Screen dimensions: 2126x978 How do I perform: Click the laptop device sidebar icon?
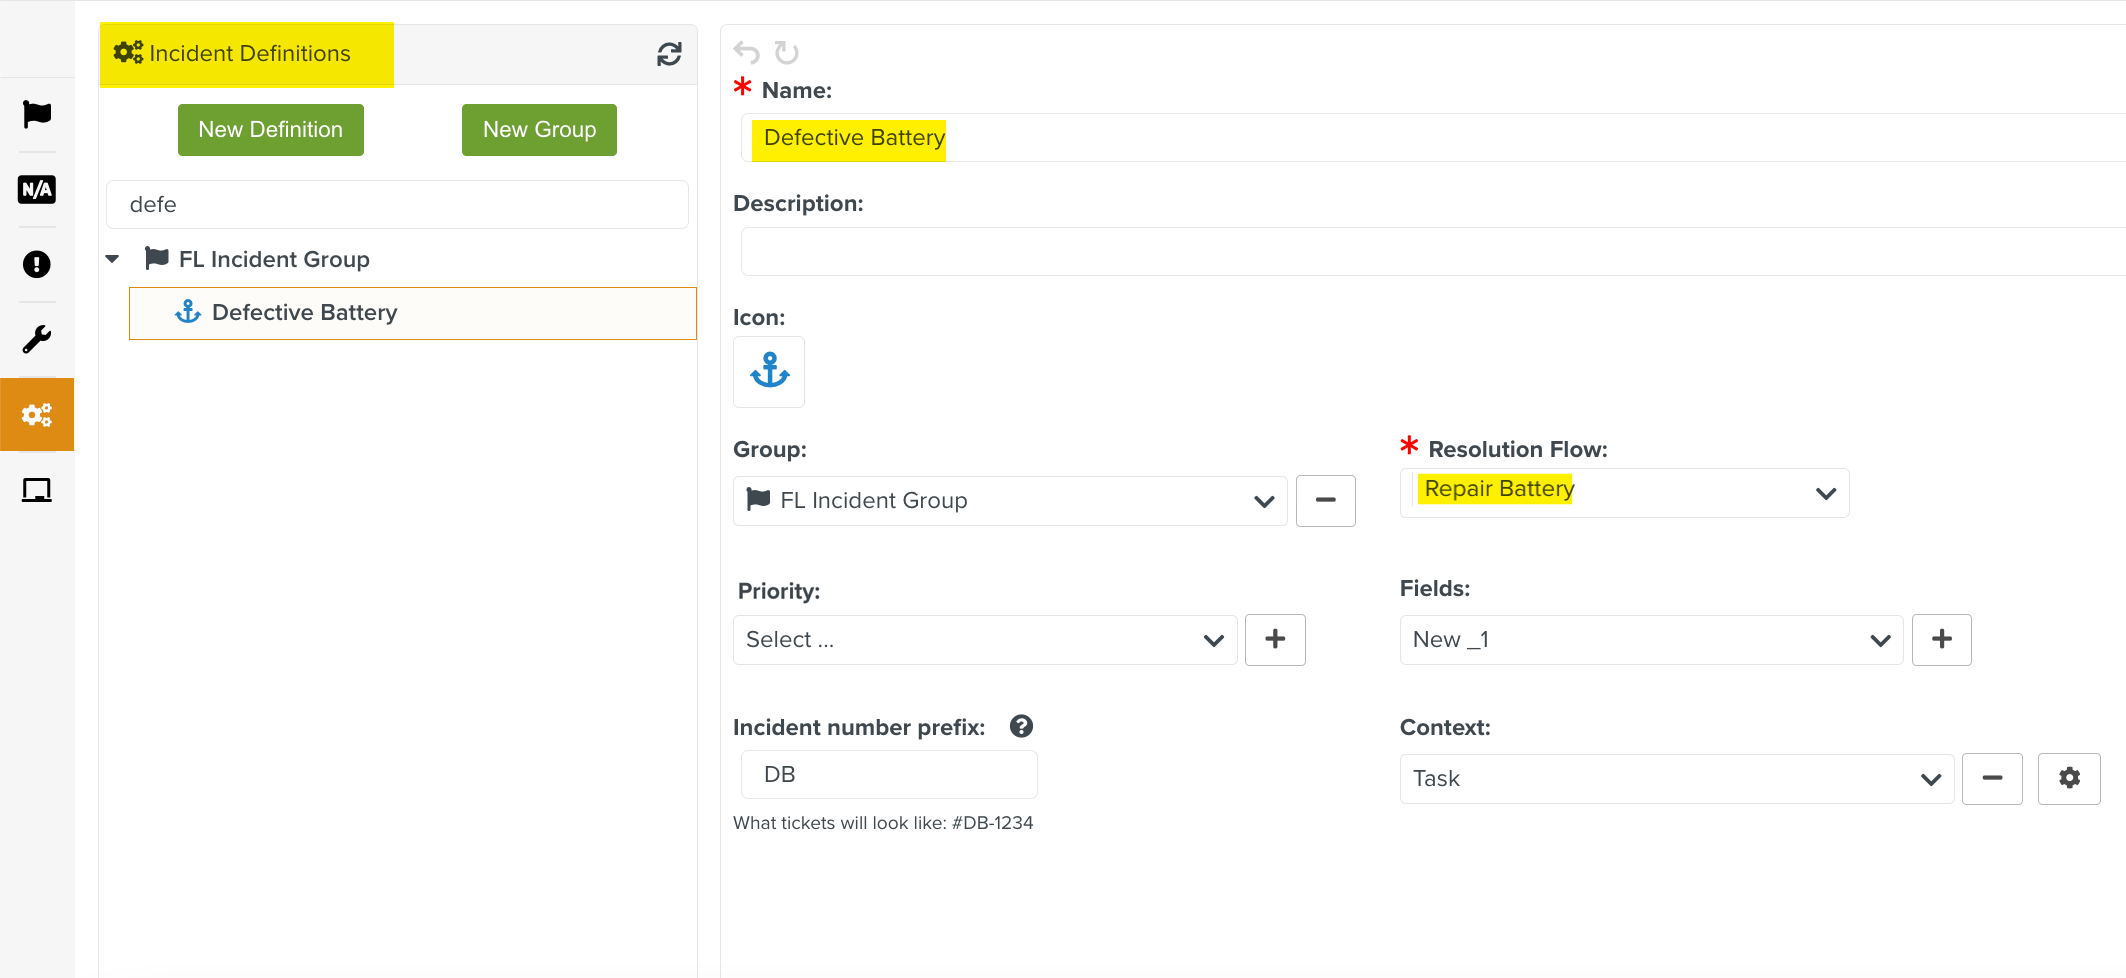coord(37,490)
